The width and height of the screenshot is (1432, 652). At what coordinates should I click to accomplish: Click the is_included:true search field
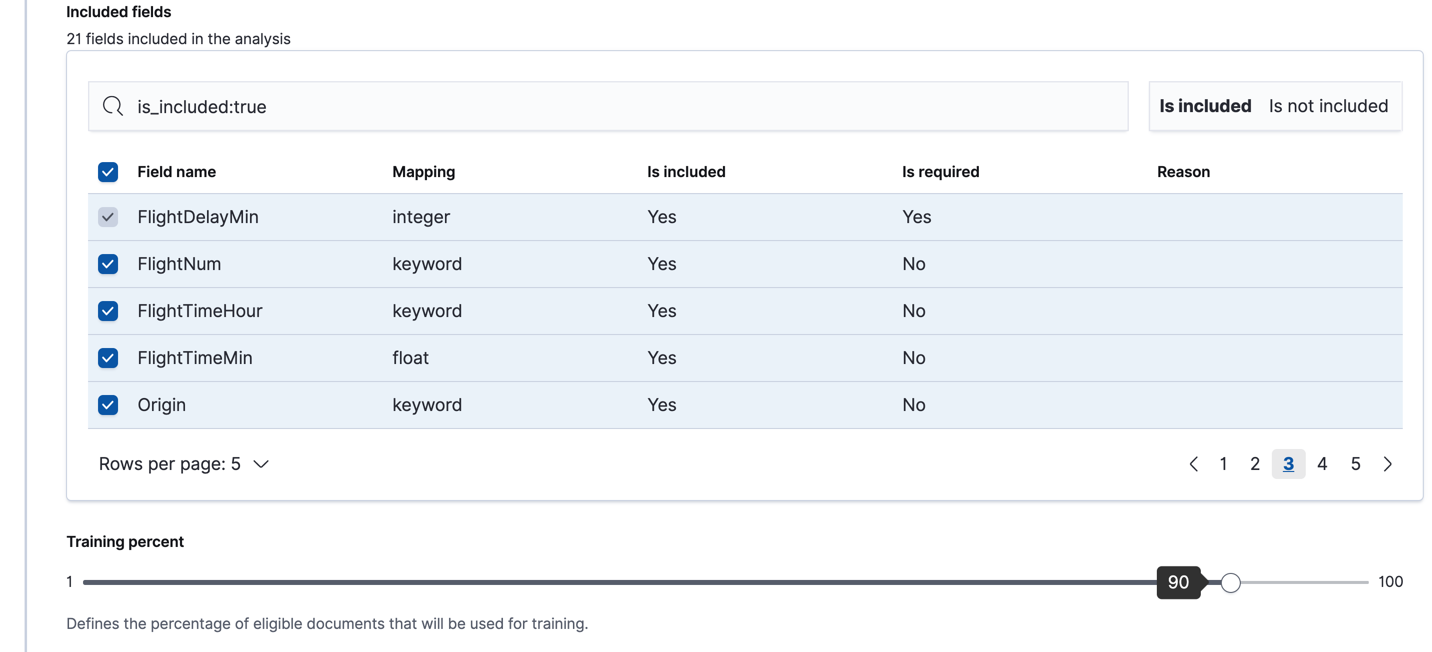click(620, 106)
